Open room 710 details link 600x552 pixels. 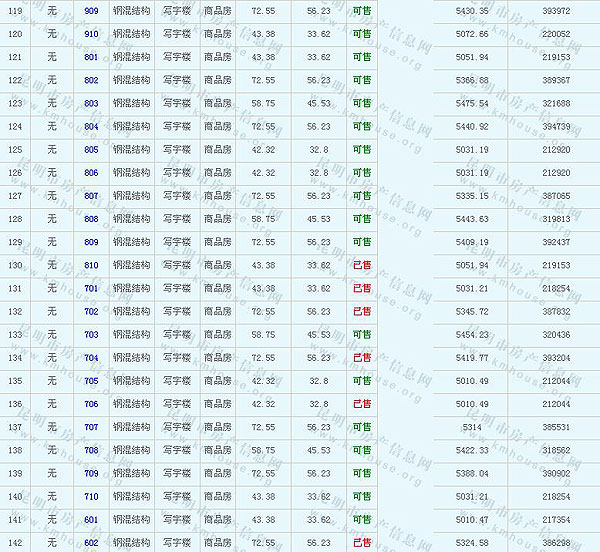(91, 497)
